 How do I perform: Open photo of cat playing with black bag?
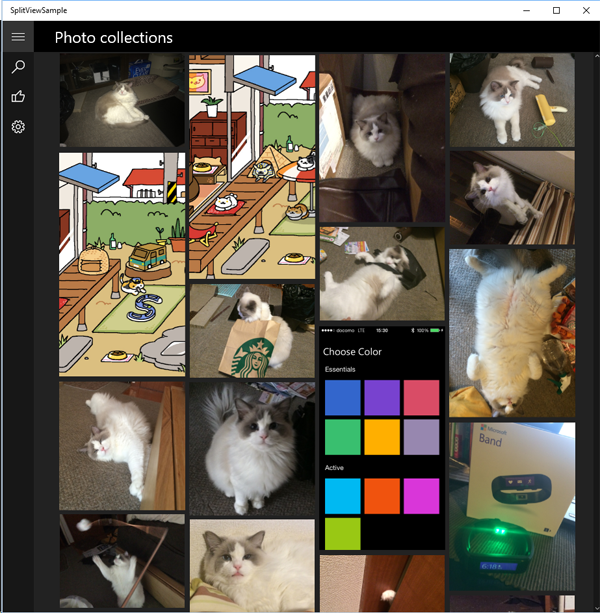click(x=382, y=274)
